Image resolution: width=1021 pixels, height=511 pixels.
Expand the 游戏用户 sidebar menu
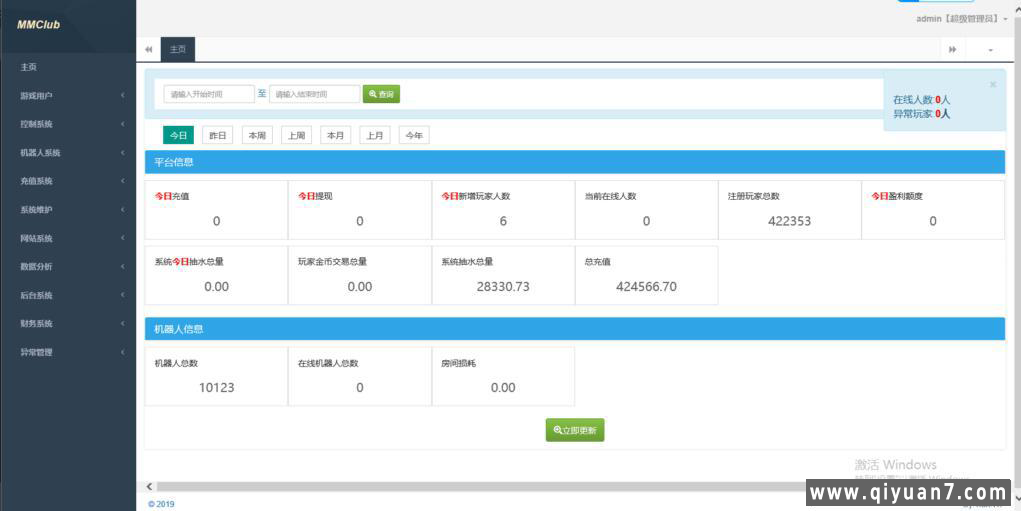[68, 96]
